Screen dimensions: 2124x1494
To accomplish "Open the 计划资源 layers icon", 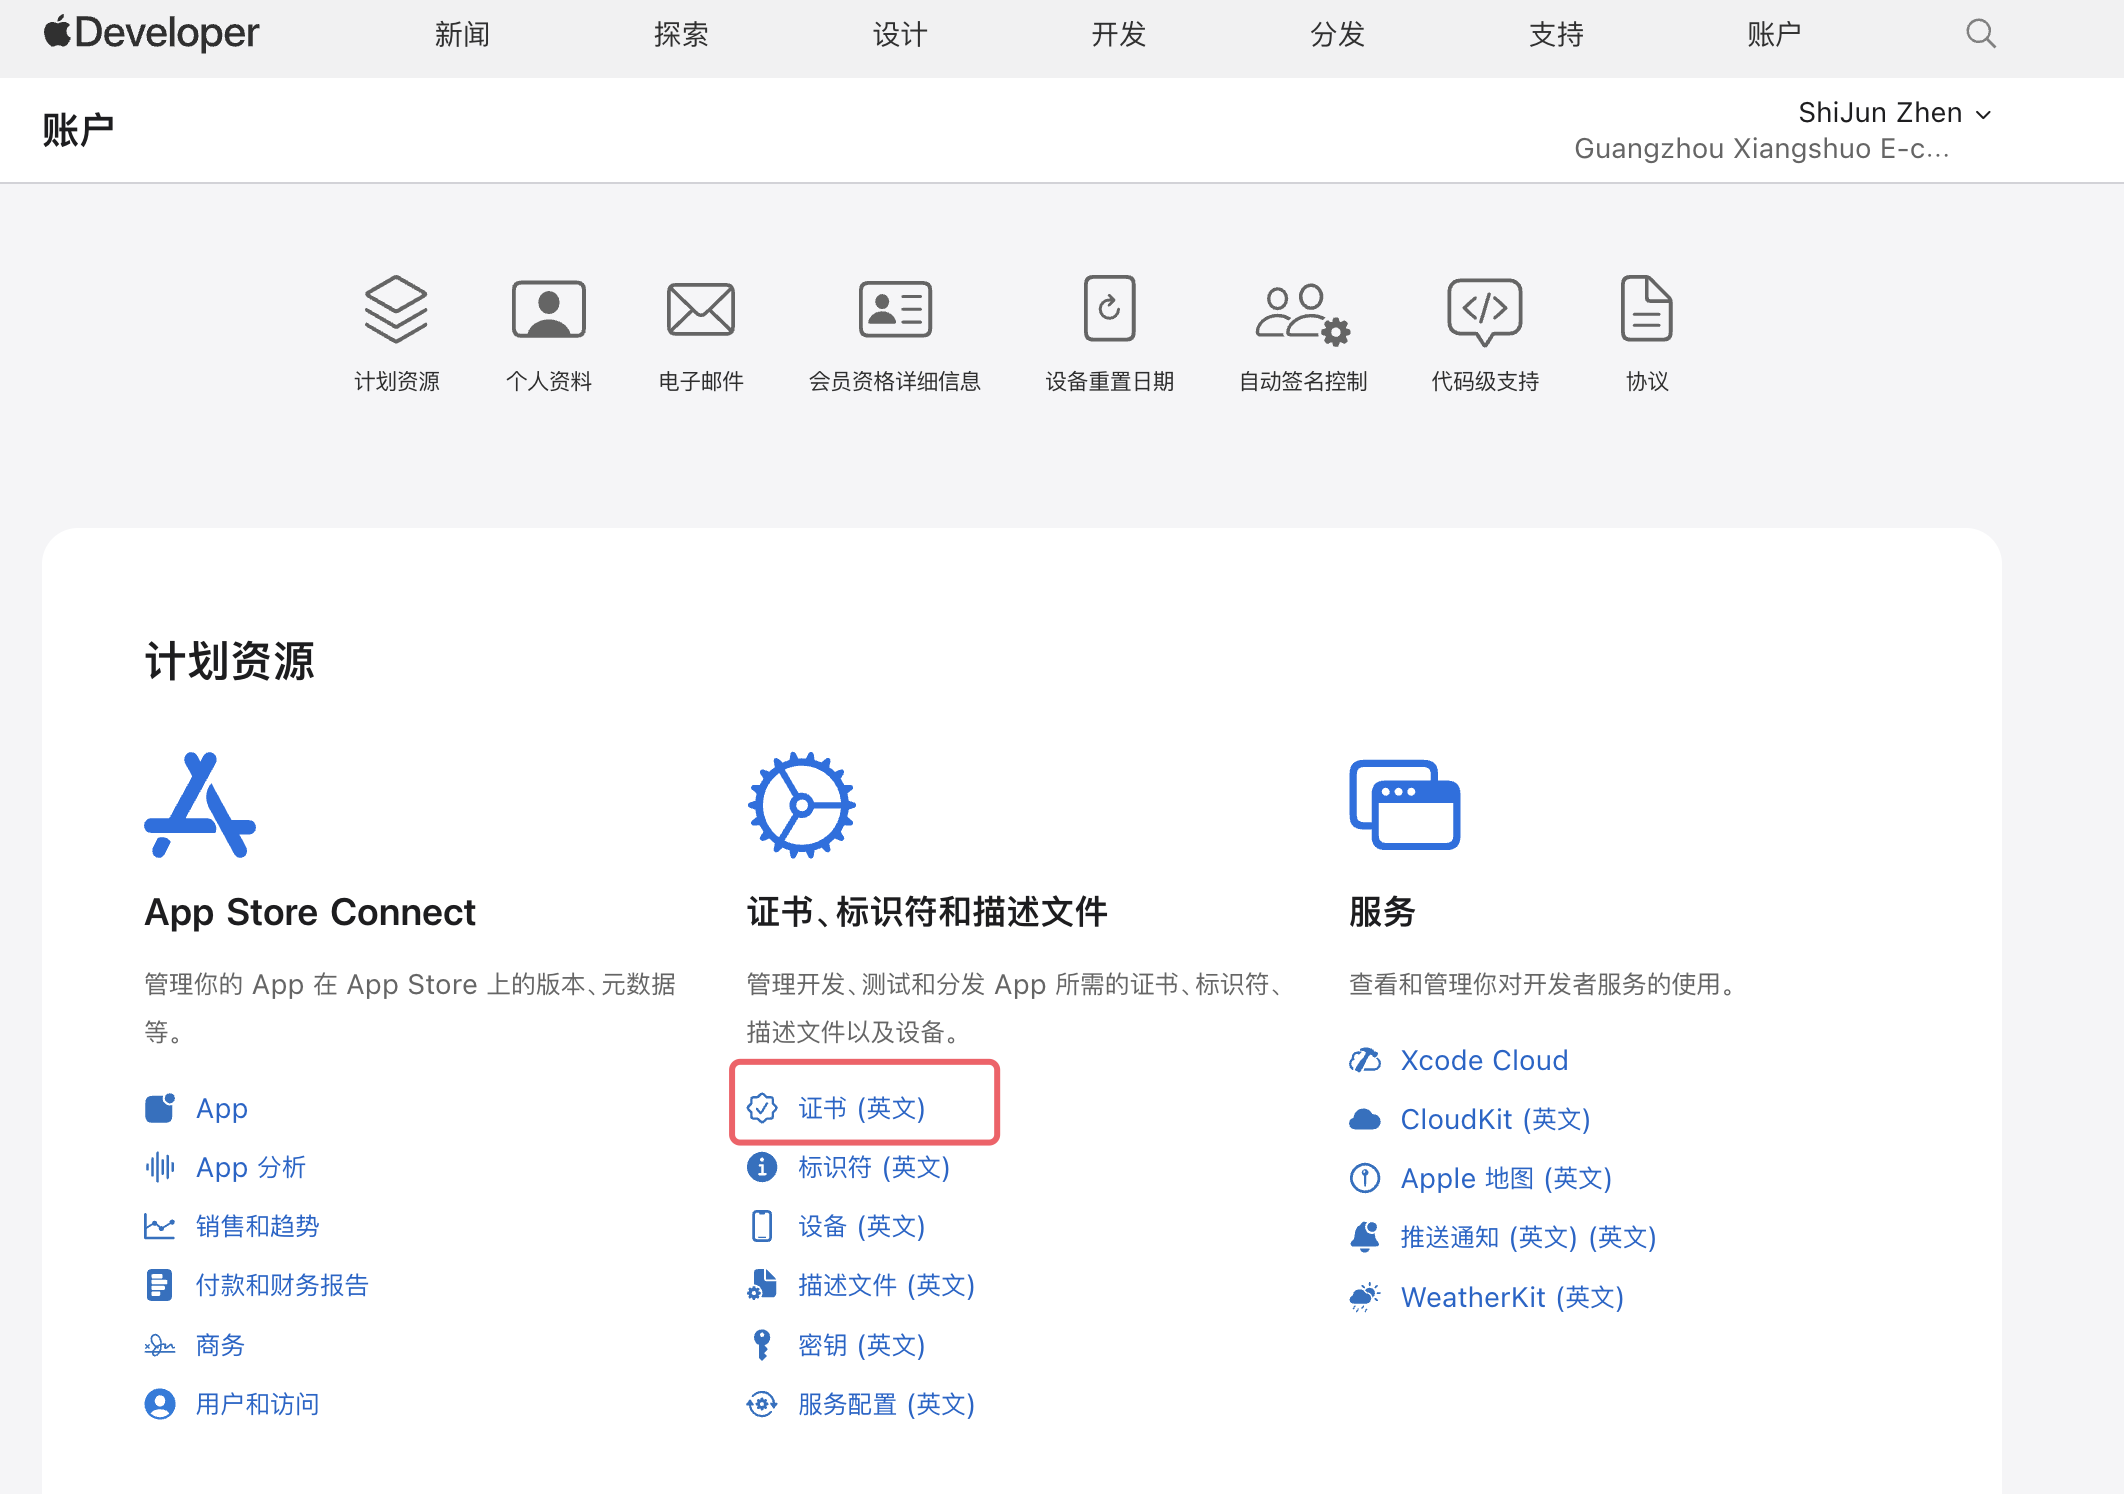I will pyautogui.click(x=396, y=309).
